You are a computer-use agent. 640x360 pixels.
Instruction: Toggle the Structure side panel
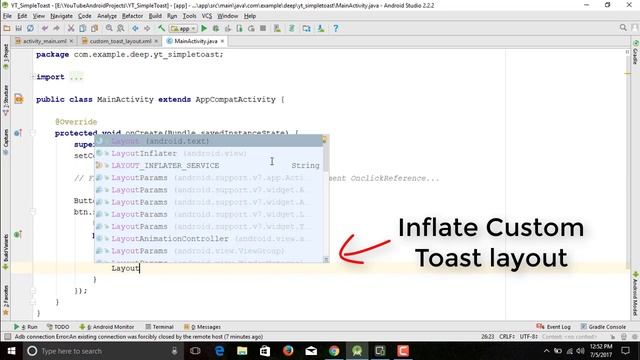(6, 100)
